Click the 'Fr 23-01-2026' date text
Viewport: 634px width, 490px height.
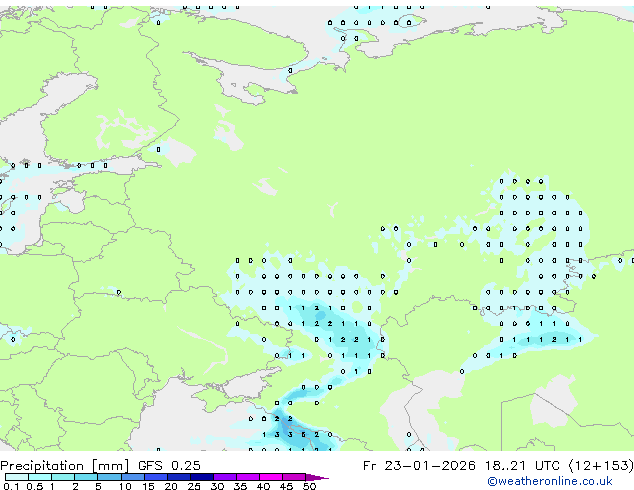[419, 466]
